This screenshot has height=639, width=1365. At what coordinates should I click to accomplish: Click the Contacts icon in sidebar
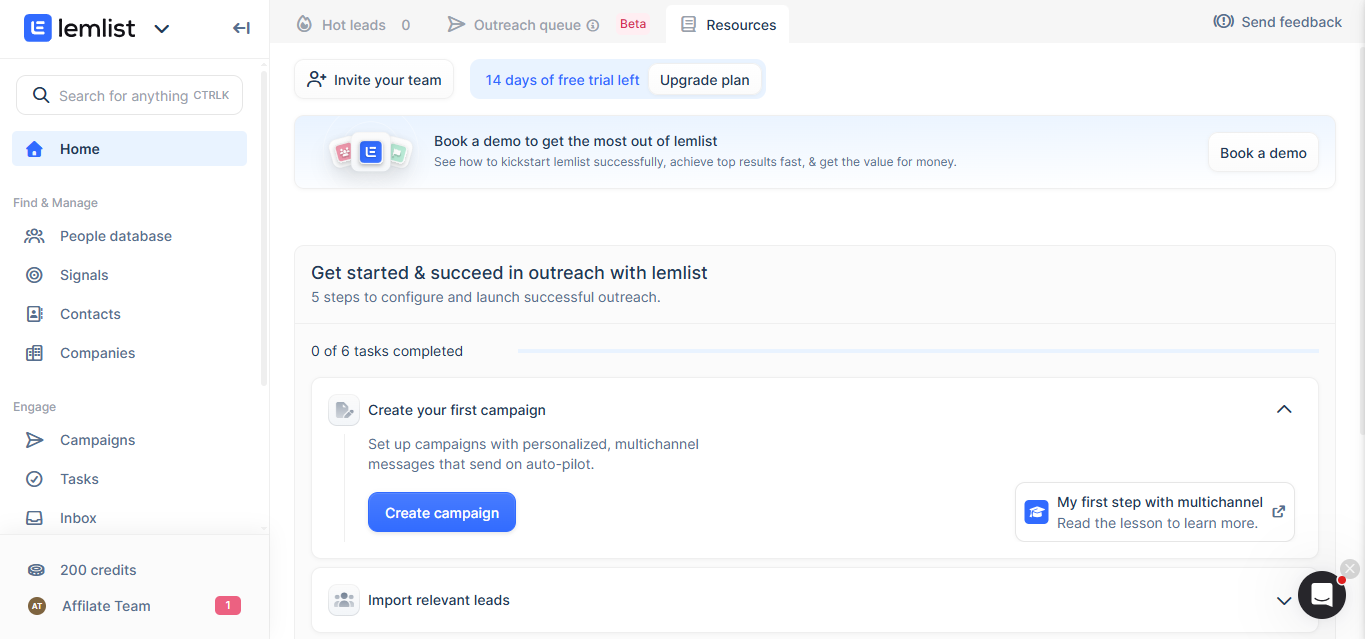(34, 314)
